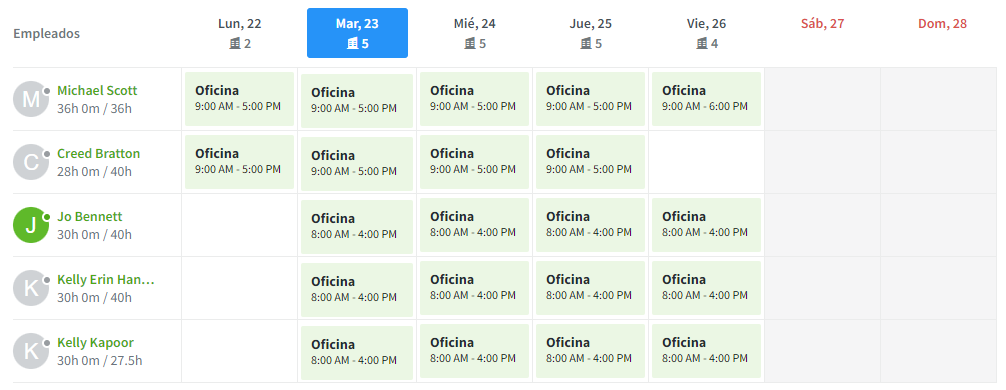Open Kelly Kapoor's name link
This screenshot has height=390, width=1006.
(x=96, y=343)
